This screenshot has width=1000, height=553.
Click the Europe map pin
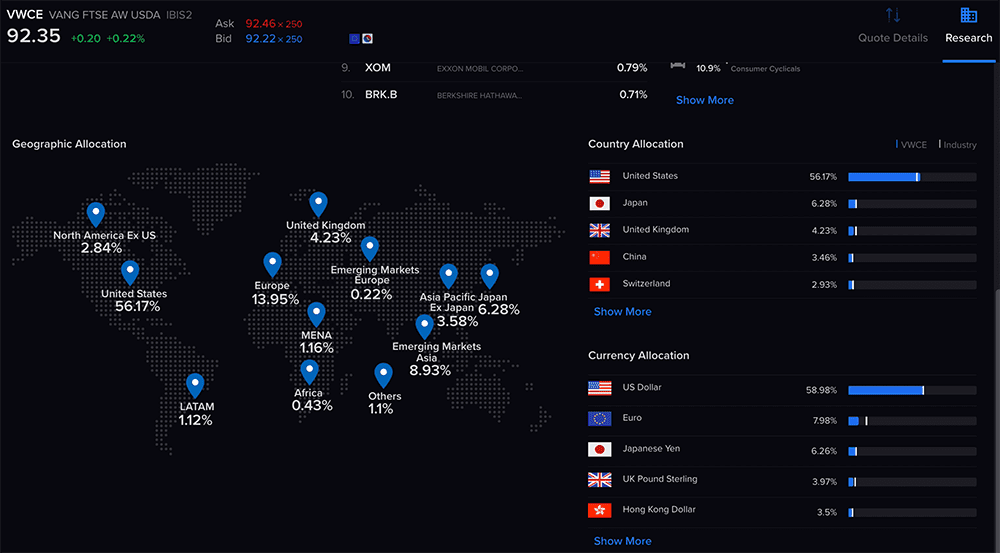click(272, 265)
